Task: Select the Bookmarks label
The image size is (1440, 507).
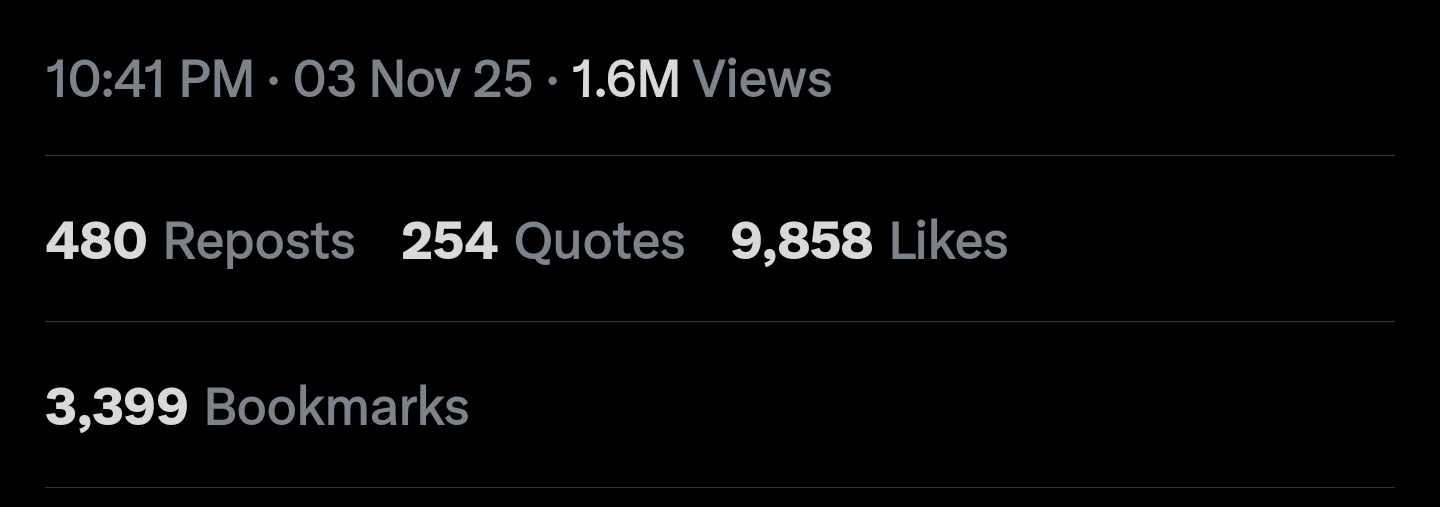Action: (x=337, y=407)
